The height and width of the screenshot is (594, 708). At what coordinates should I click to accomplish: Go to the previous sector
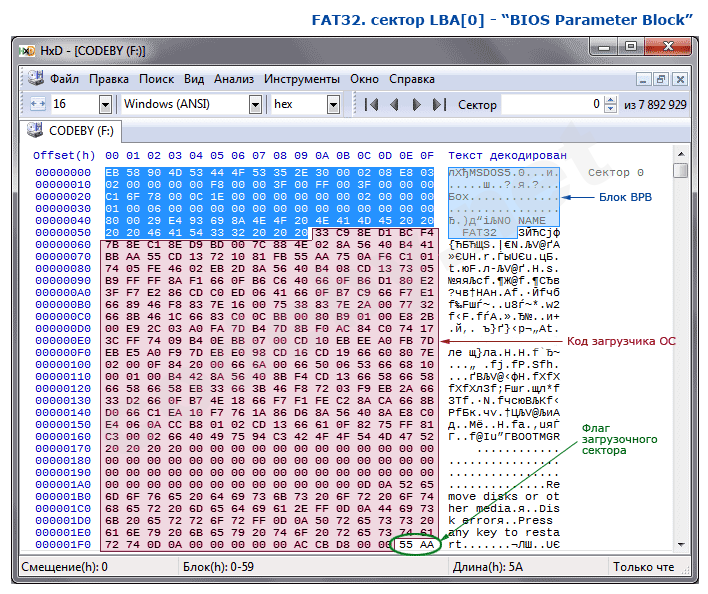393,104
